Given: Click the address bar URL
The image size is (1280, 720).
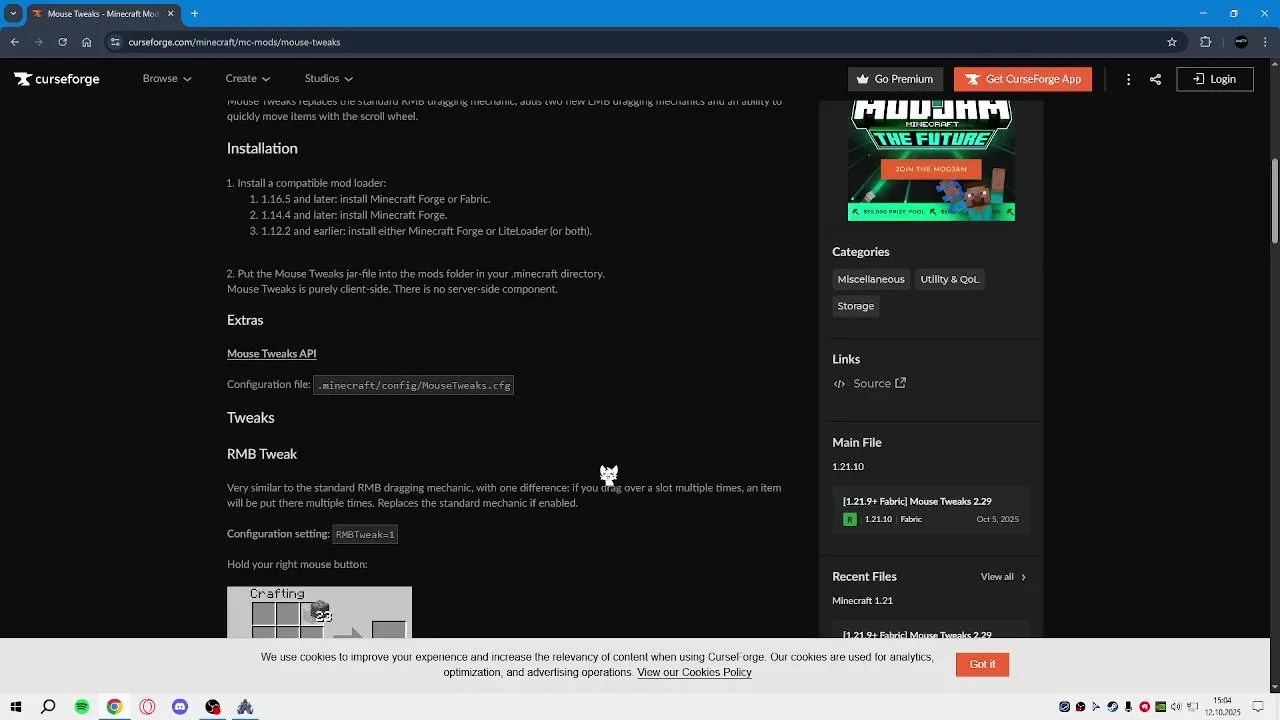Looking at the screenshot, I should coord(234,42).
